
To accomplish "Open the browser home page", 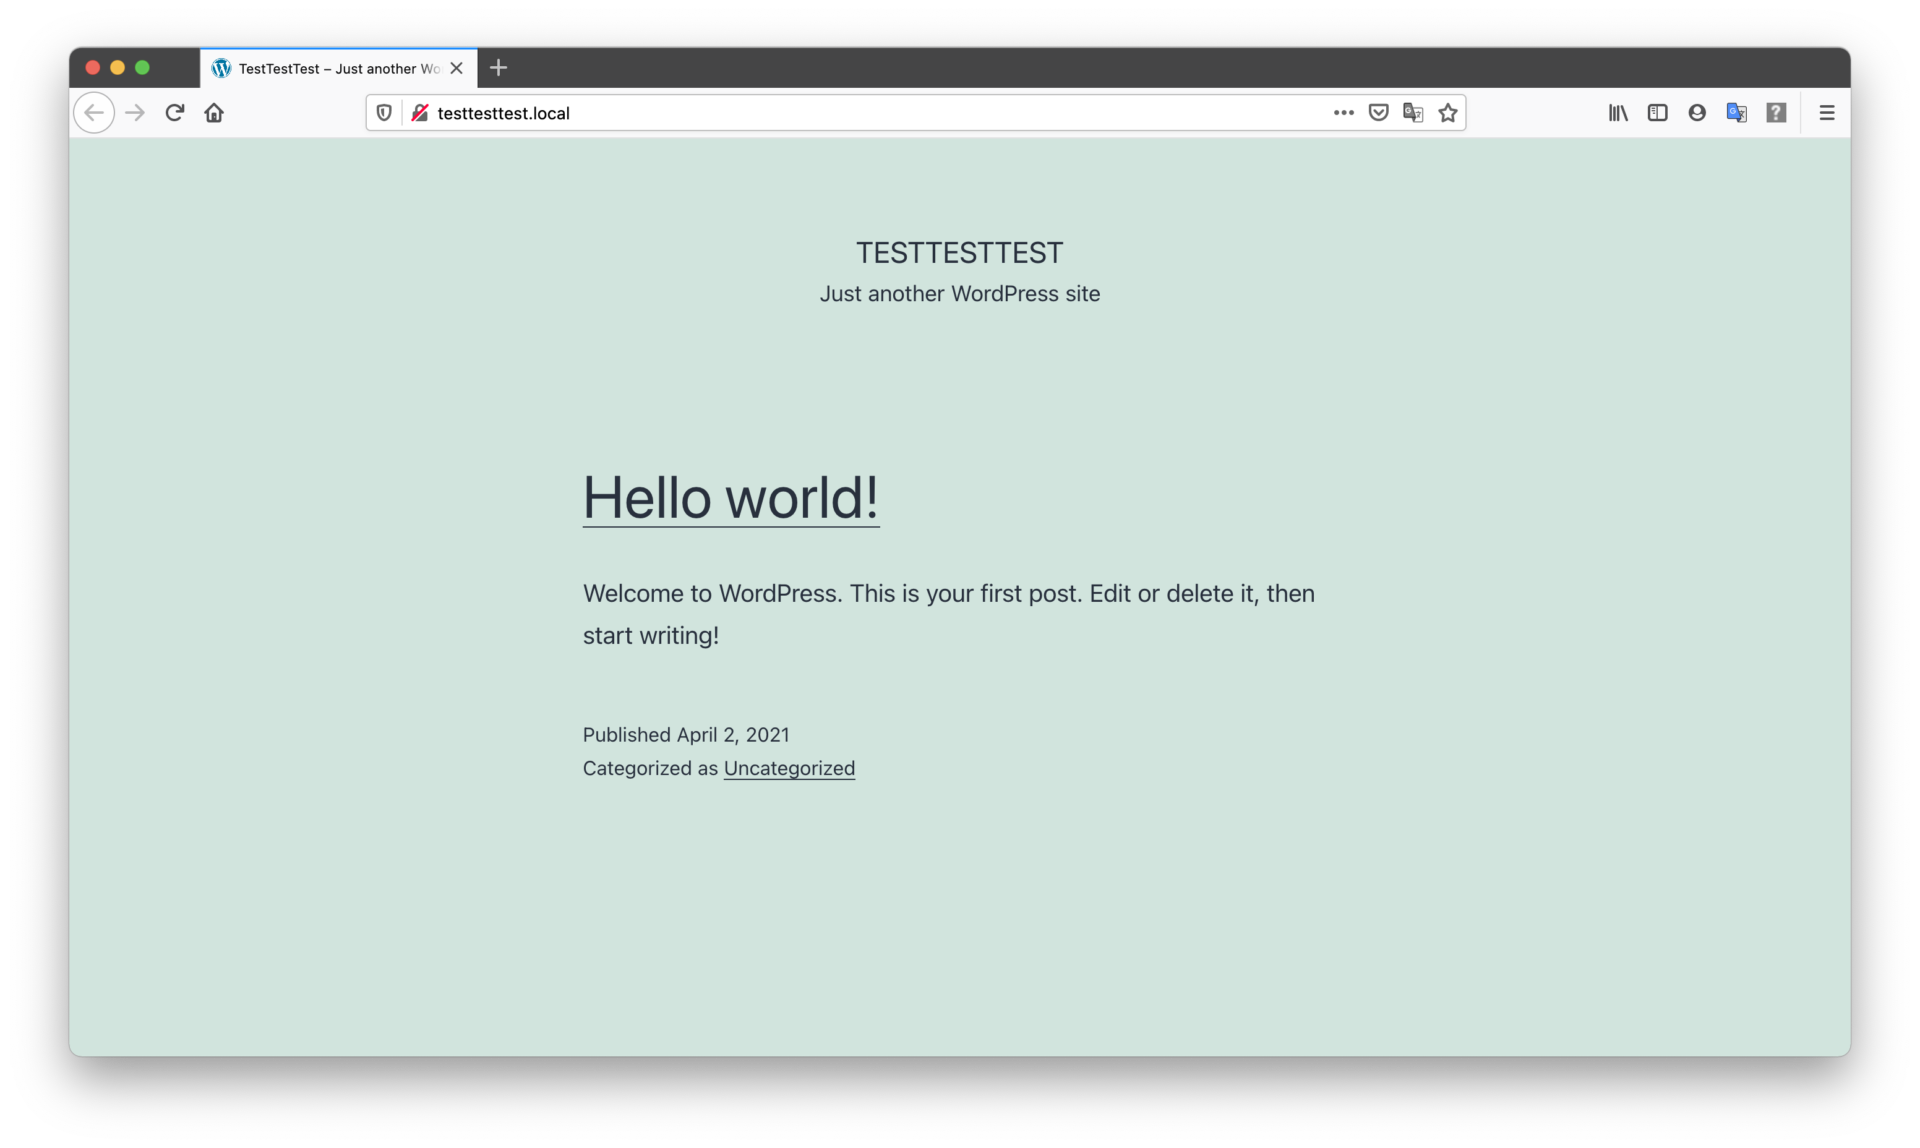I will pyautogui.click(x=214, y=113).
